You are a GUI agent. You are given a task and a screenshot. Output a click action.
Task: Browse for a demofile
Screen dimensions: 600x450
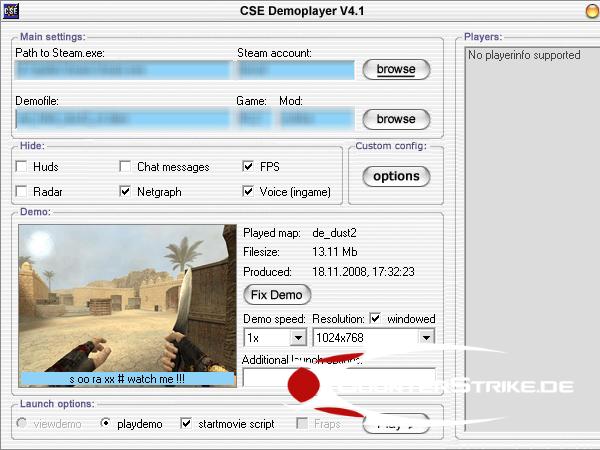(396, 119)
